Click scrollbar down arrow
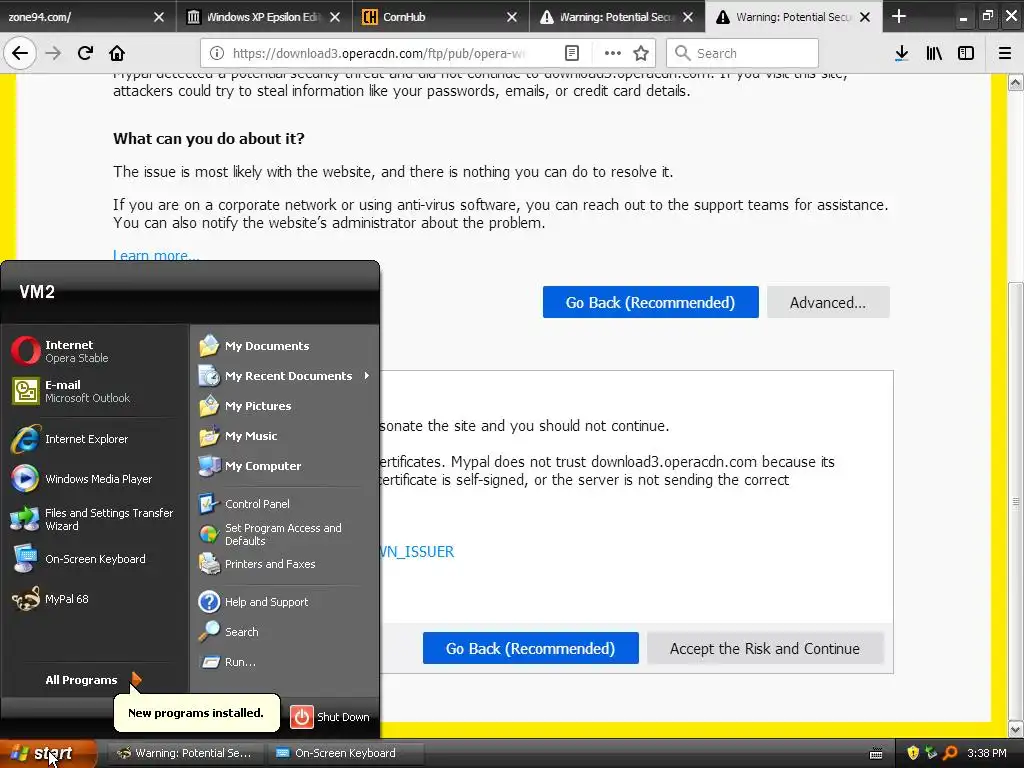 pos(1016,729)
